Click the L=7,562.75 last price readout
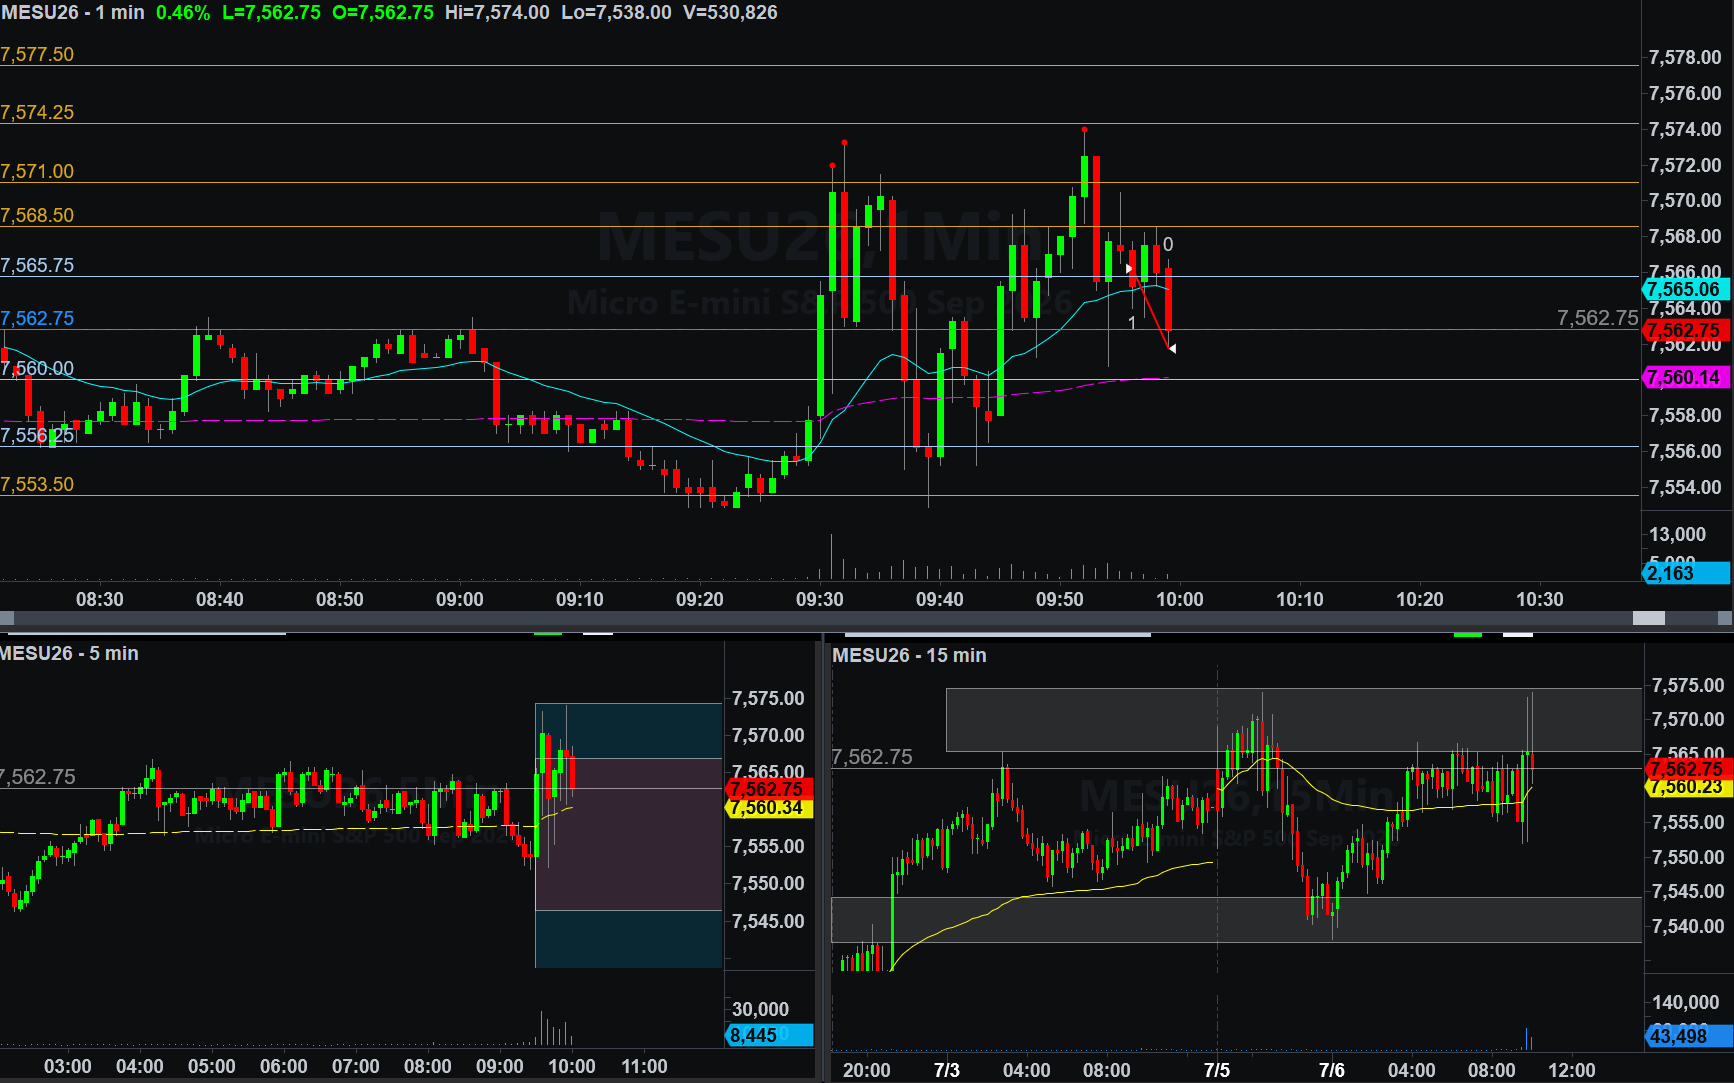The image size is (1734, 1083). [271, 13]
